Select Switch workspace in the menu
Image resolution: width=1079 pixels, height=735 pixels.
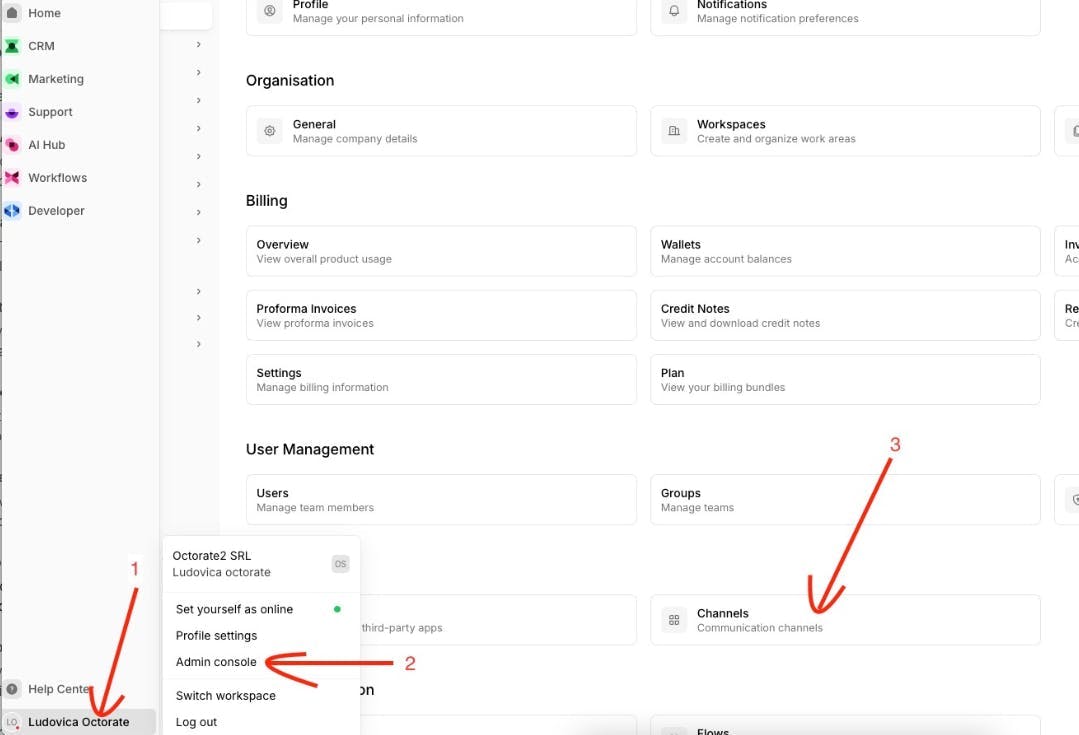225,696
